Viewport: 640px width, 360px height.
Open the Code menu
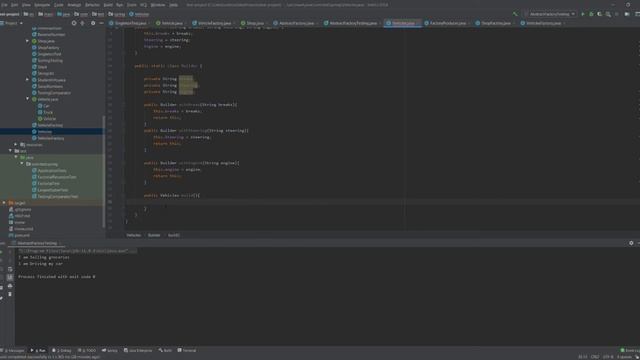59,5
